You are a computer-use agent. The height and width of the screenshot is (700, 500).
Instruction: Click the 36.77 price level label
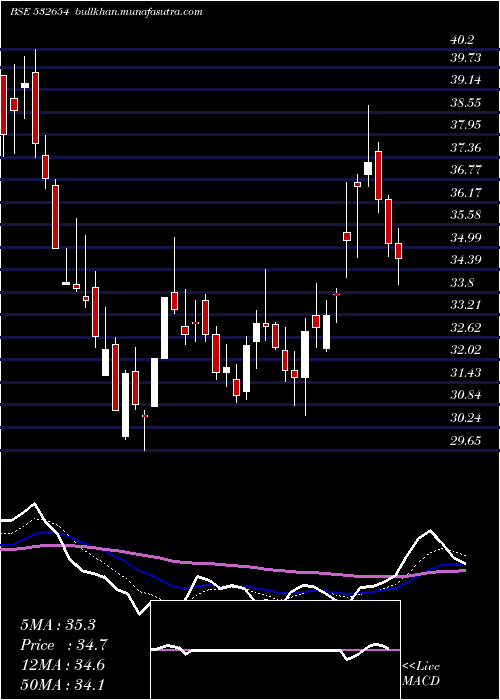coord(465,170)
